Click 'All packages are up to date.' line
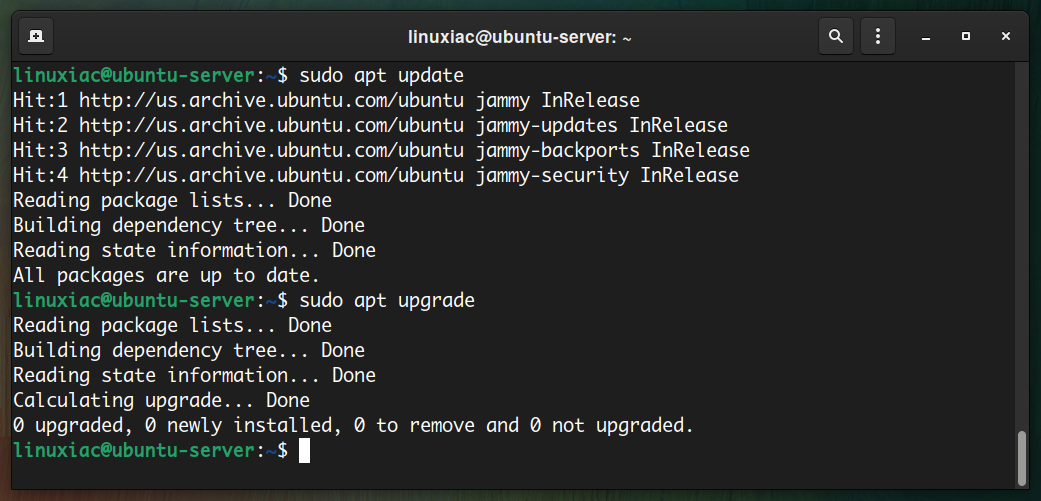This screenshot has width=1041, height=501. coord(167,275)
